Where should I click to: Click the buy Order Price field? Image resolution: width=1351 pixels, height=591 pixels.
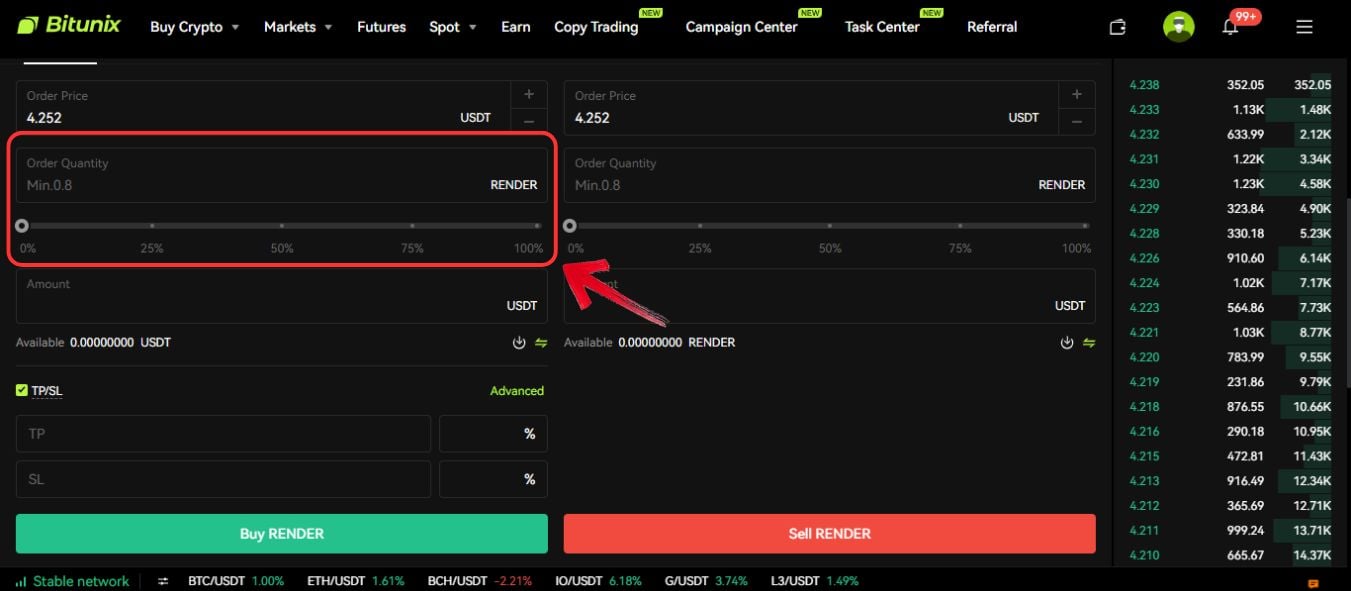pyautogui.click(x=263, y=108)
